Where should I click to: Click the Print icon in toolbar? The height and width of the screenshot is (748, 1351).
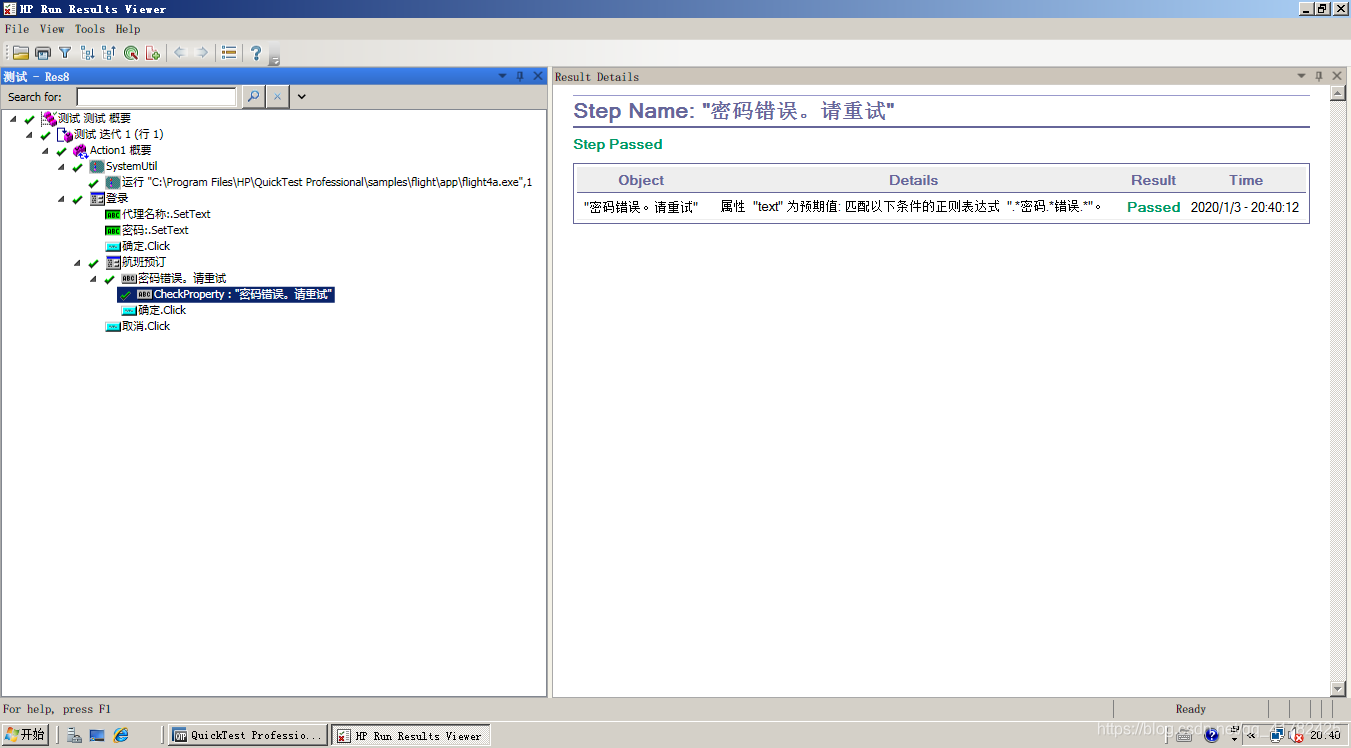click(x=43, y=53)
